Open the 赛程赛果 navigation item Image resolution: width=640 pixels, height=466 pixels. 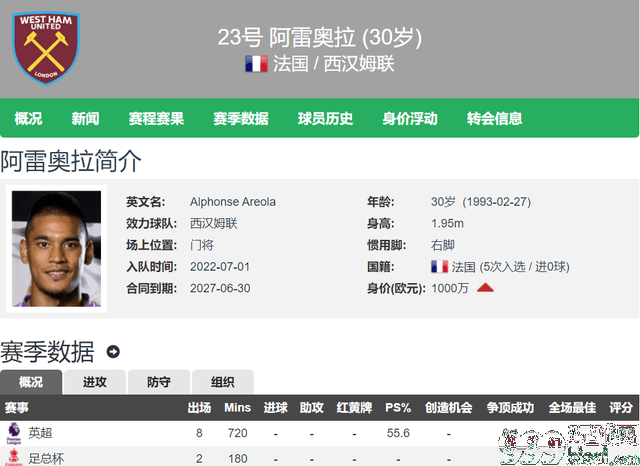tap(156, 118)
